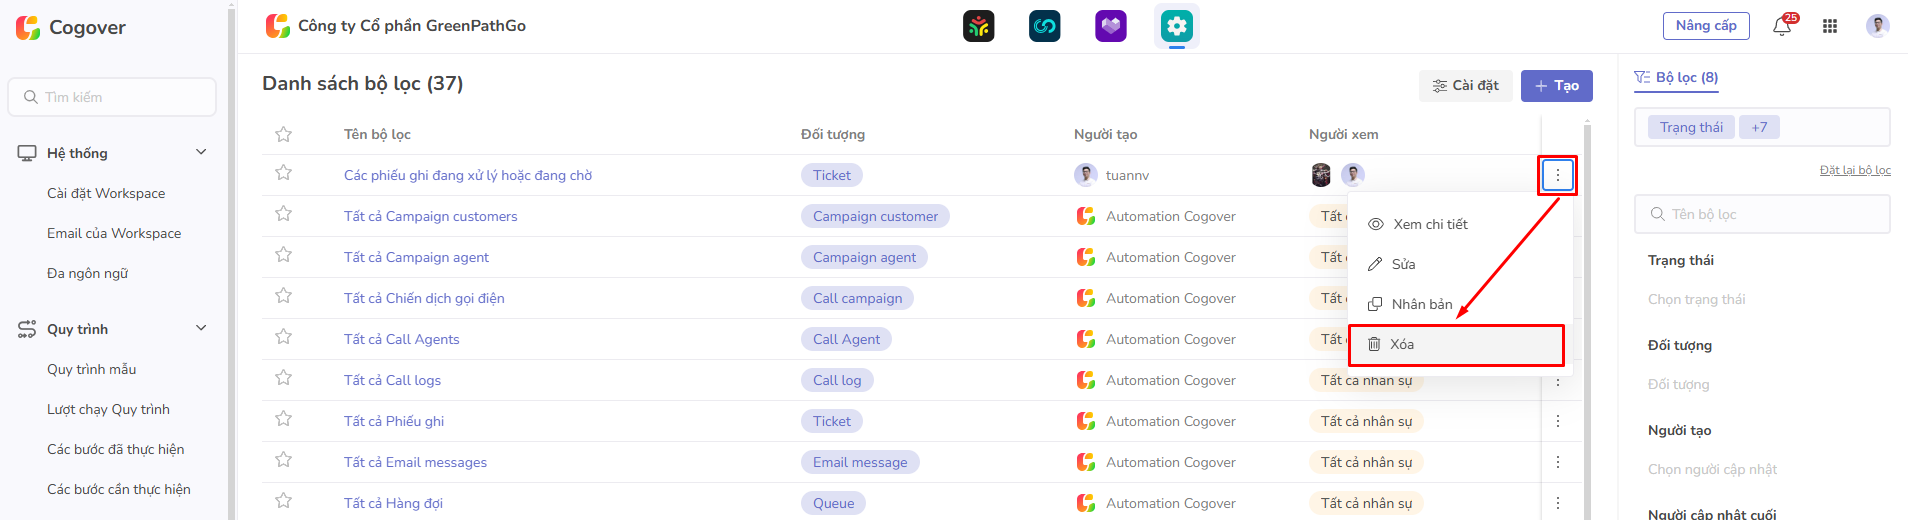
Task: Click the 'Email message' object tag
Action: [860, 462]
